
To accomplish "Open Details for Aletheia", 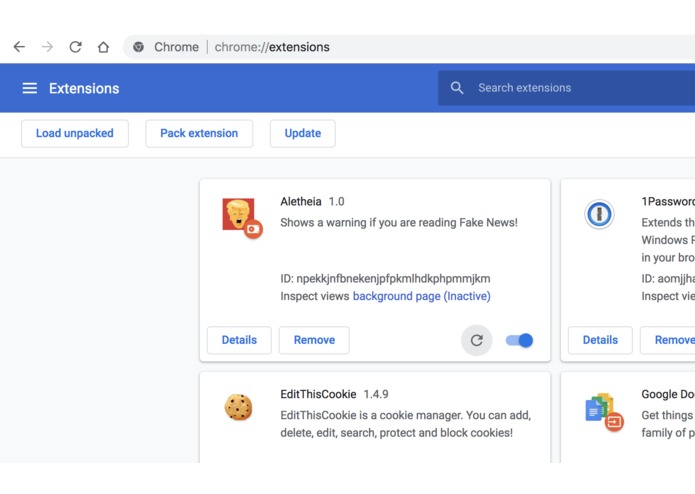I will (239, 340).
